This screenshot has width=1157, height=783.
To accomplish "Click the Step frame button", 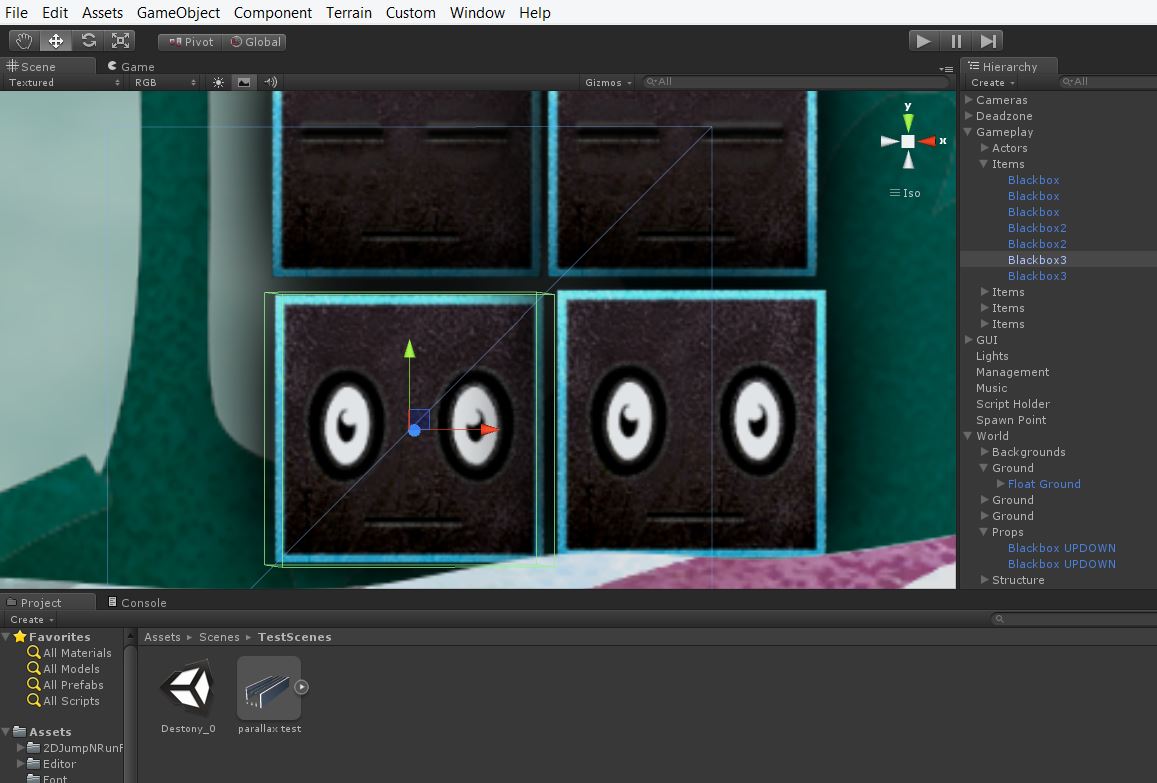I will [988, 40].
